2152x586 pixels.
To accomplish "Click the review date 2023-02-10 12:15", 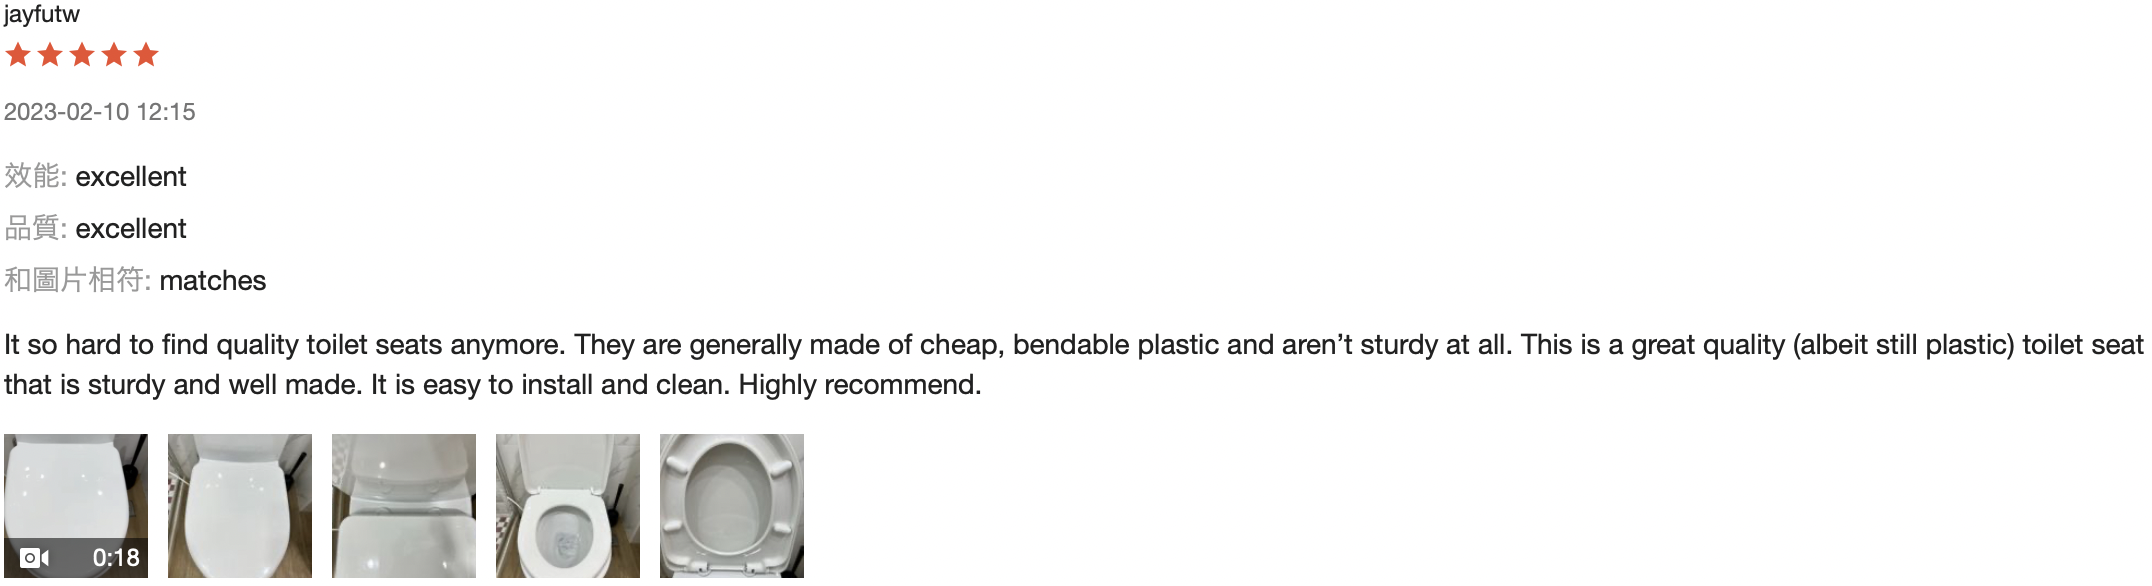I will pos(100,112).
